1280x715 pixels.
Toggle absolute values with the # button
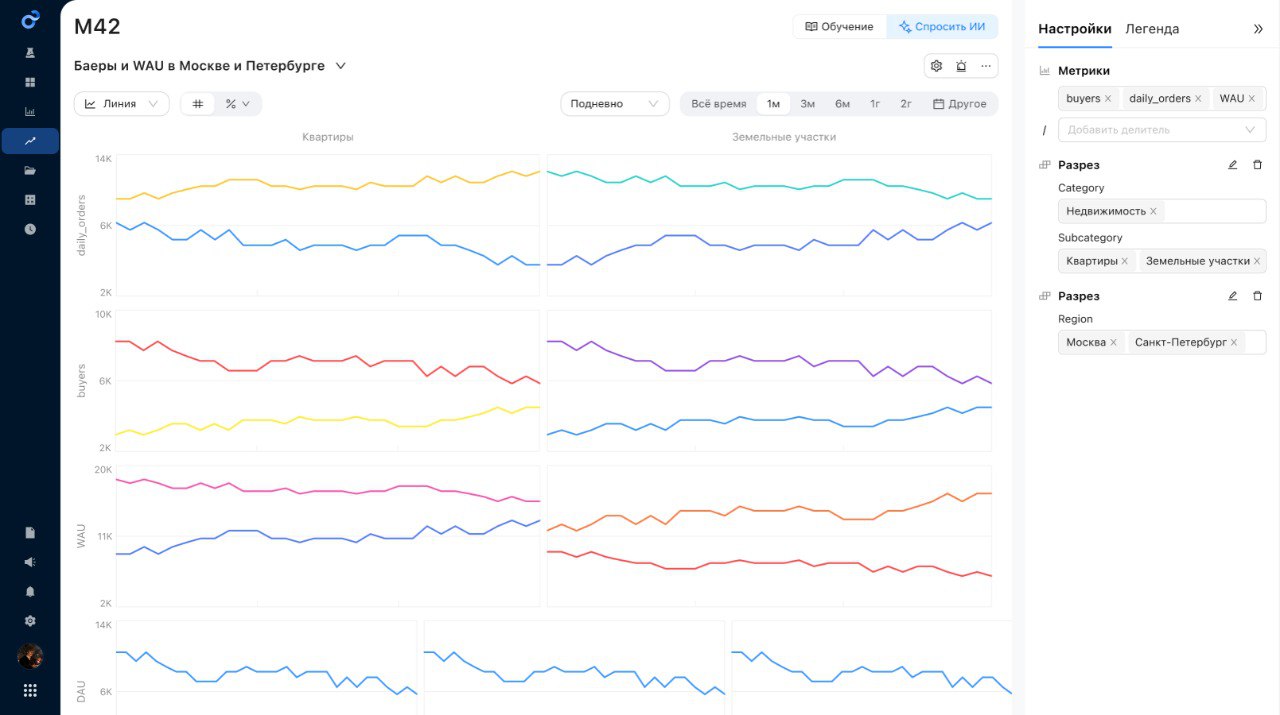(198, 104)
